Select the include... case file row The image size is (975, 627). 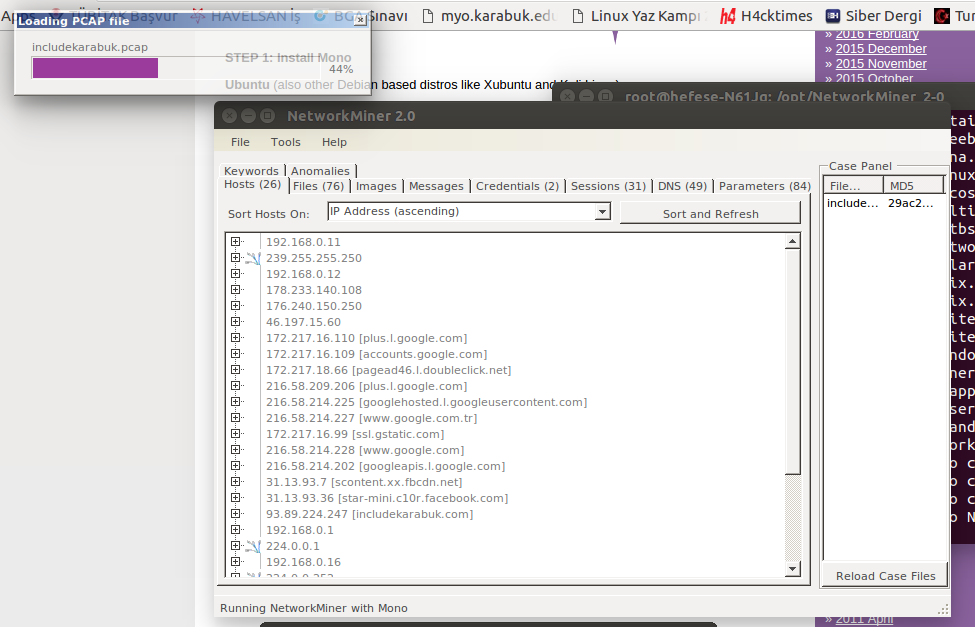[x=884, y=203]
